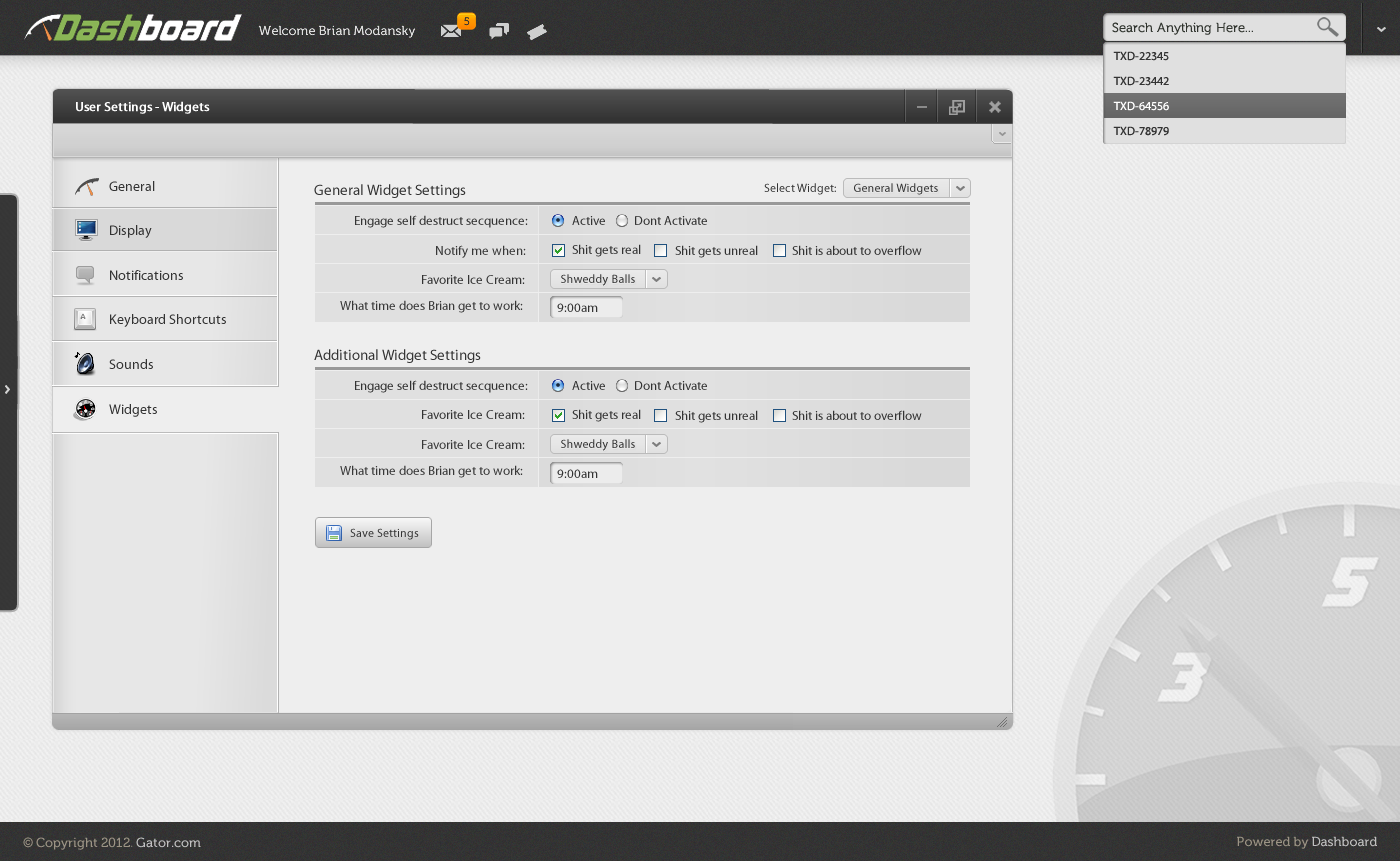Click the Save Settings button

tap(373, 533)
